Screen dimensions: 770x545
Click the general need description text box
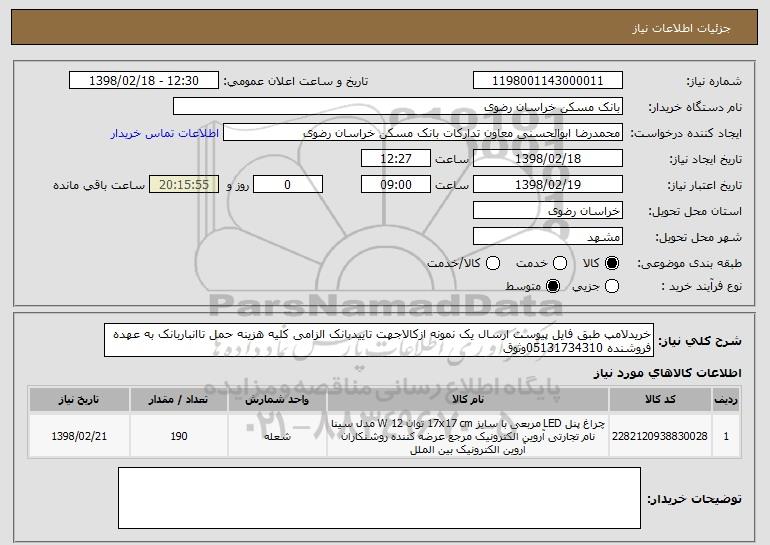[x=379, y=340]
